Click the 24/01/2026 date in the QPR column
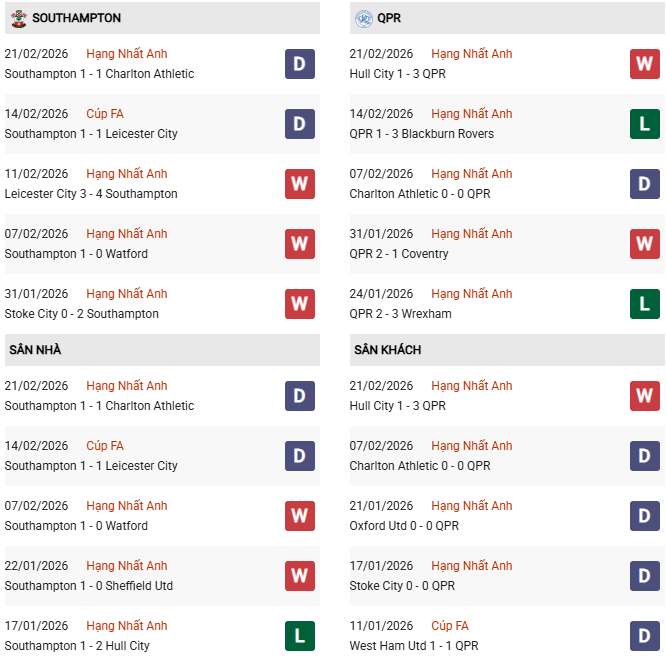Image resolution: width=666 pixels, height=660 pixels. (x=381, y=294)
